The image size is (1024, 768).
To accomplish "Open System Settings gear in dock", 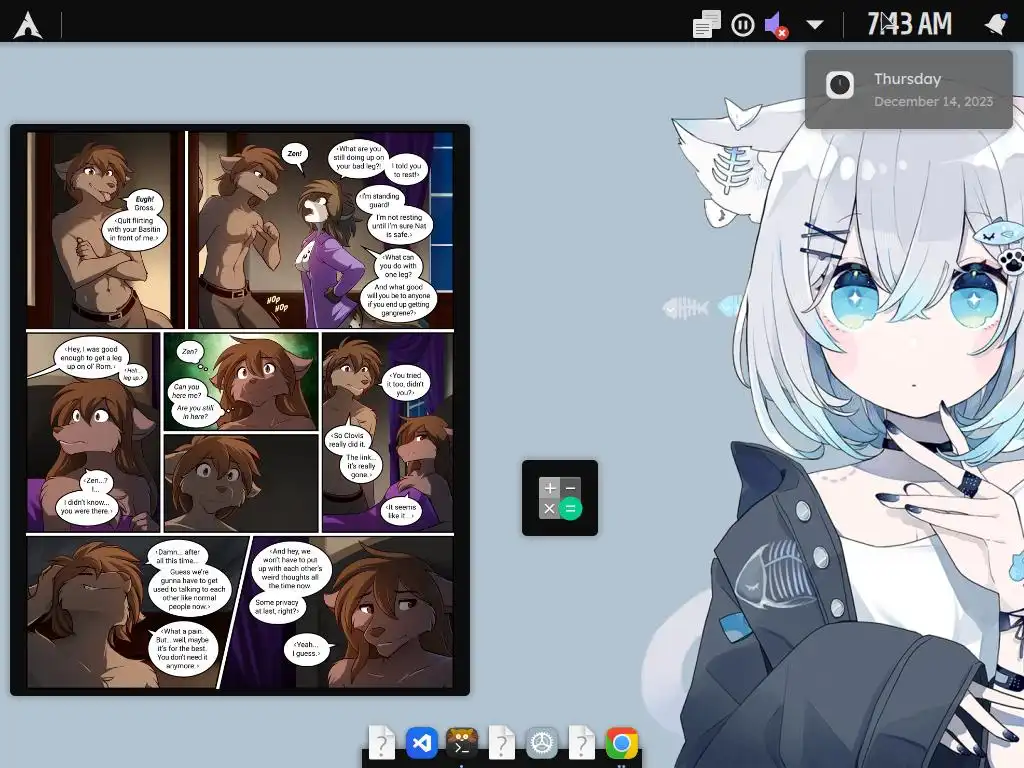I will coord(542,743).
